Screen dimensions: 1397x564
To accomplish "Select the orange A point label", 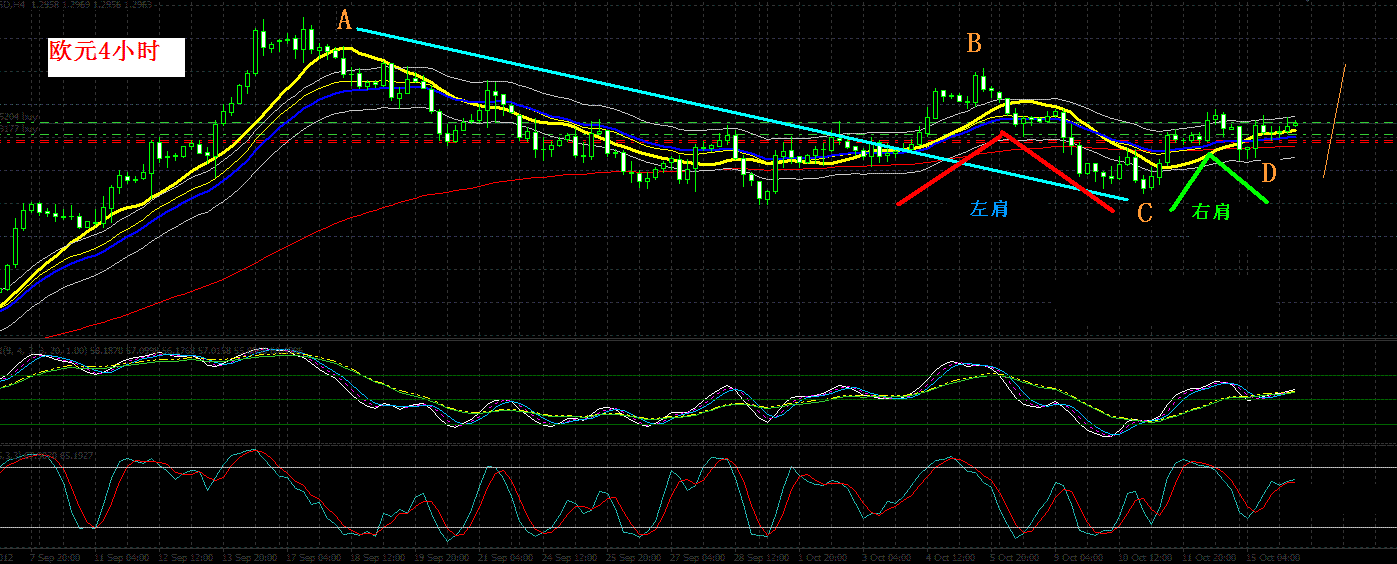I will [345, 21].
